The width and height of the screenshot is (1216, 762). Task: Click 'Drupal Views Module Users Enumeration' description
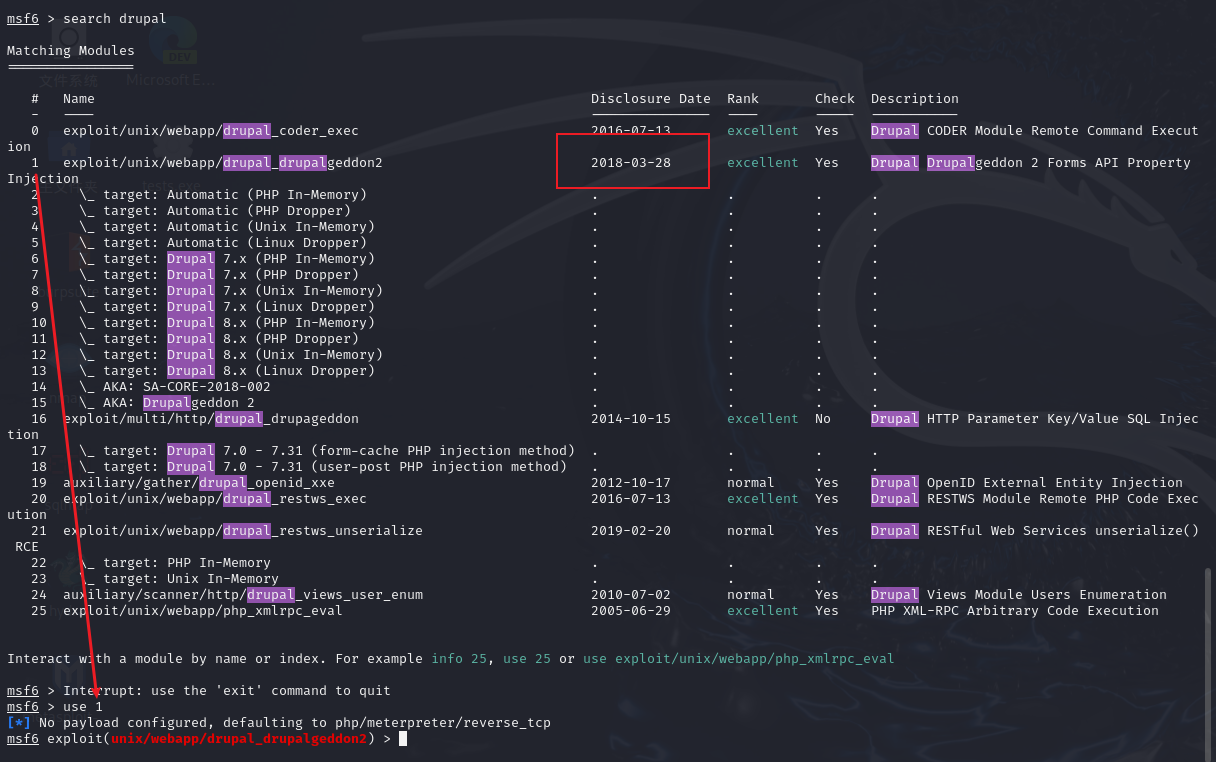pos(1019,595)
